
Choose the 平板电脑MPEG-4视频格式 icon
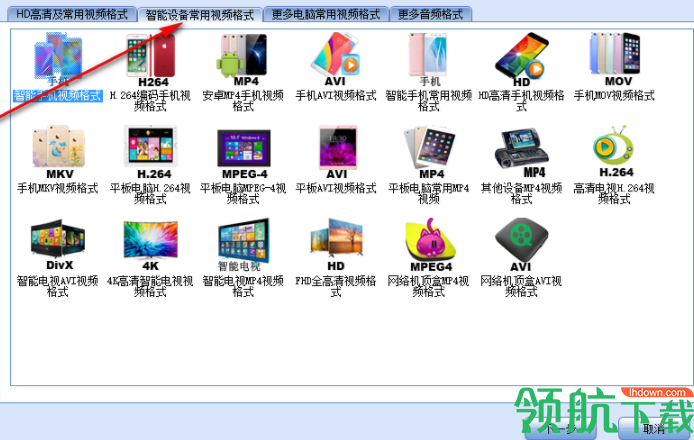[x=244, y=154]
